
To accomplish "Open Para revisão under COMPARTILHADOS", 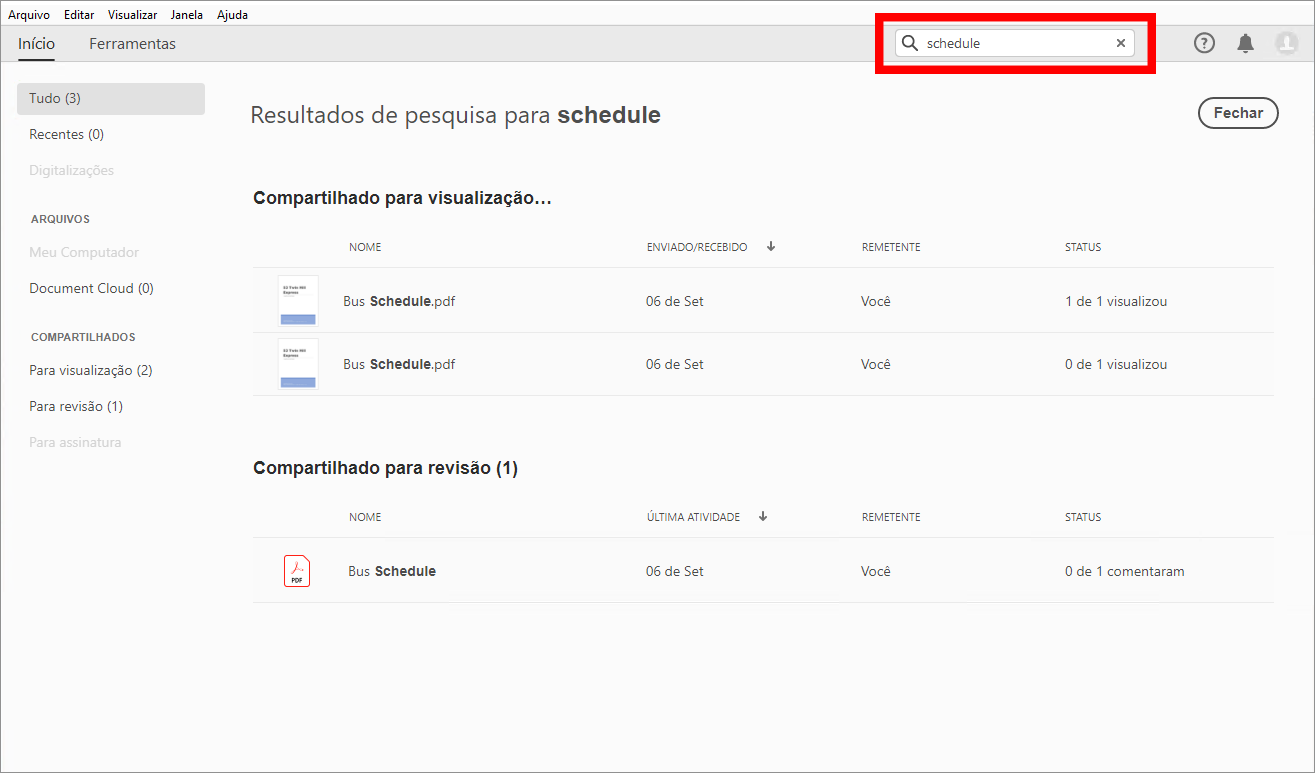I will pos(75,406).
